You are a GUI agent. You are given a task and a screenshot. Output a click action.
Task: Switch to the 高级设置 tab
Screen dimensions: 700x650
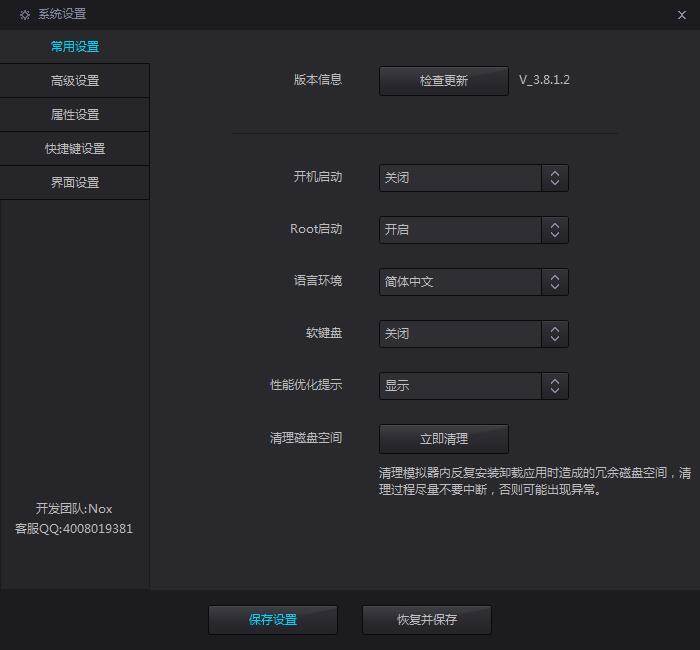click(x=75, y=81)
